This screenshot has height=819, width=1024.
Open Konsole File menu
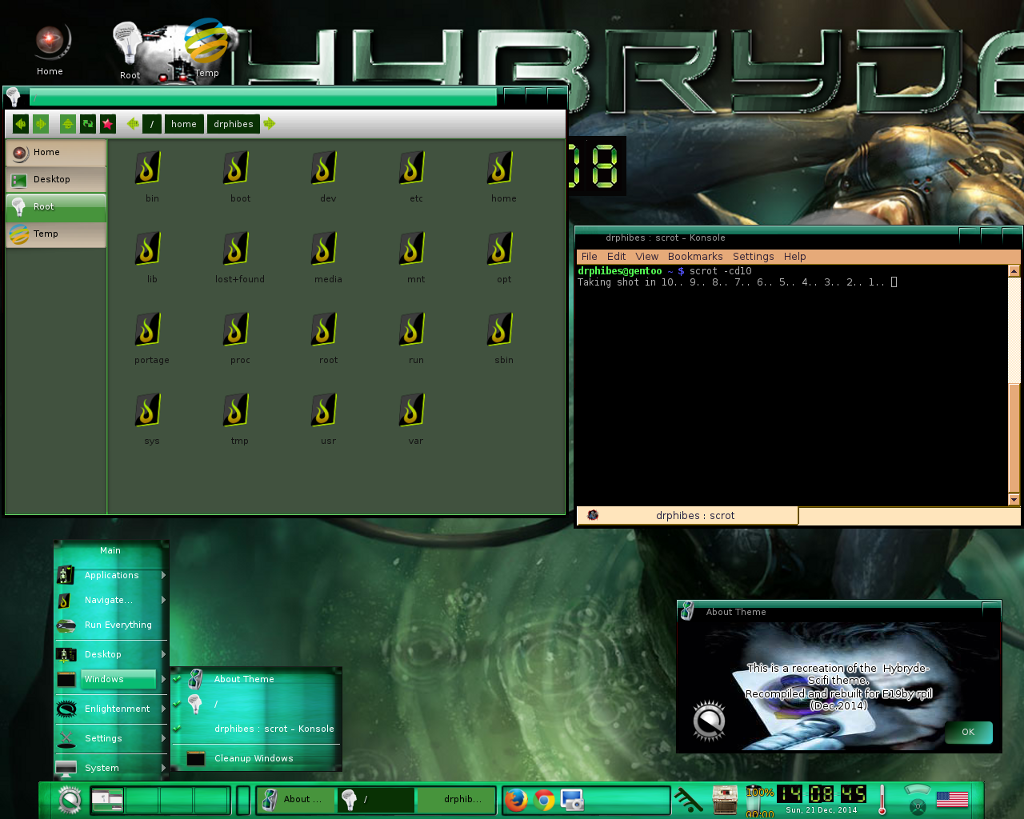589,257
